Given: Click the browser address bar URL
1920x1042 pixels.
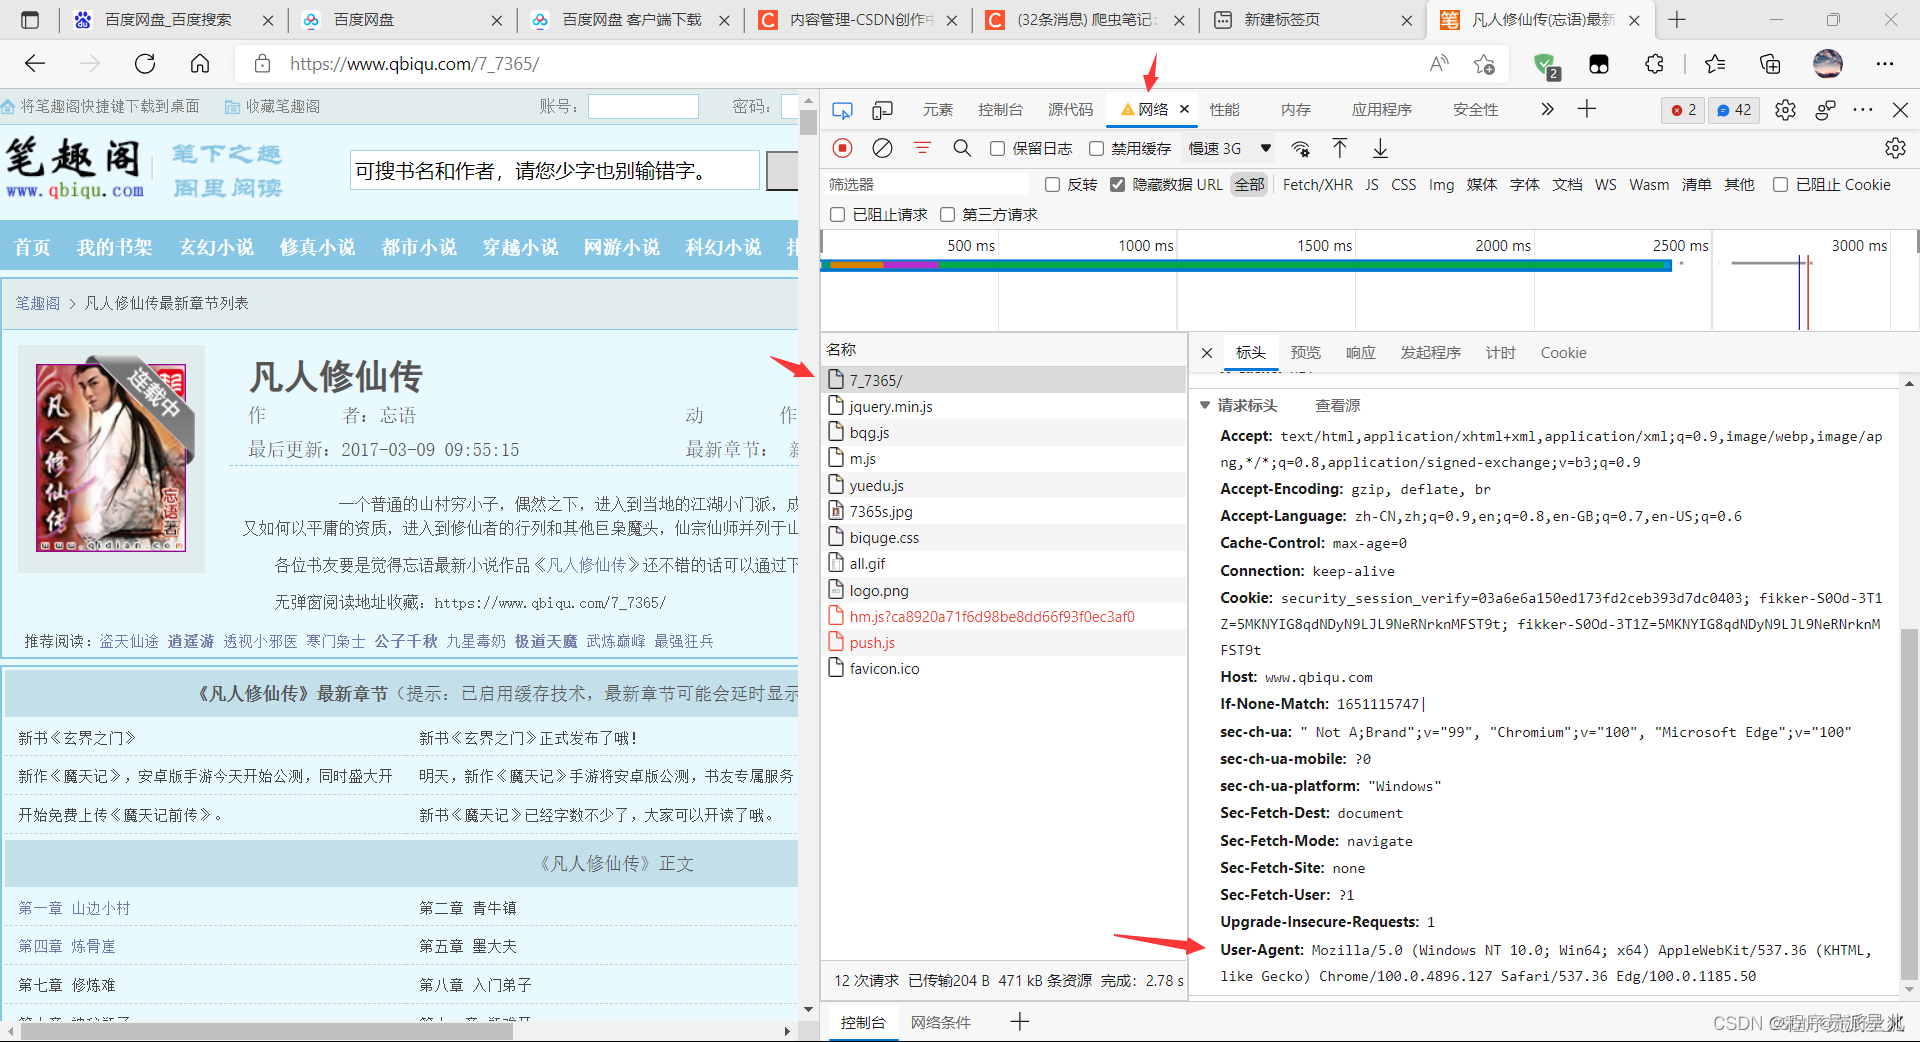Looking at the screenshot, I should click(x=414, y=64).
